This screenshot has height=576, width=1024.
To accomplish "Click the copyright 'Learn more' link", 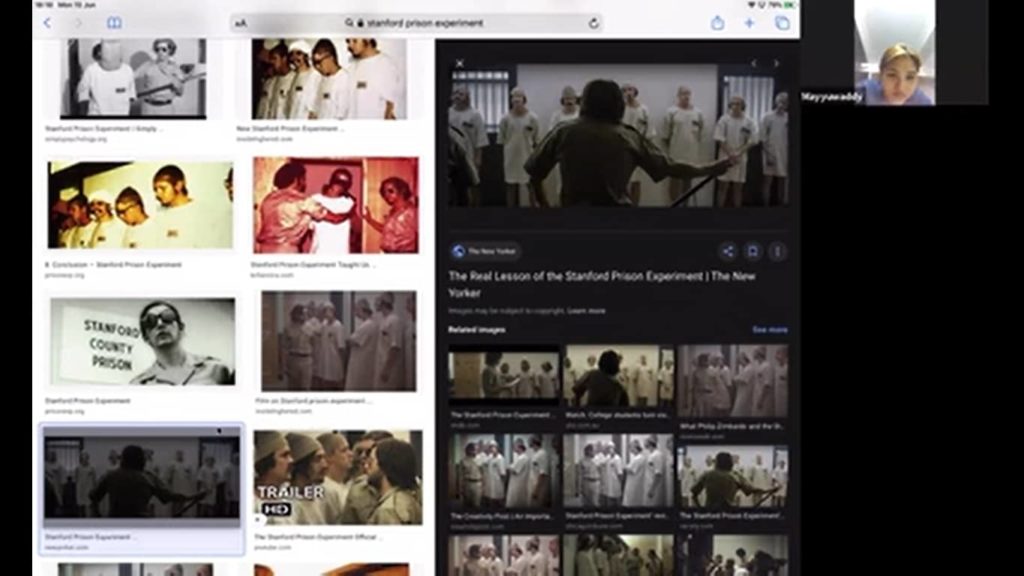I will (x=586, y=311).
